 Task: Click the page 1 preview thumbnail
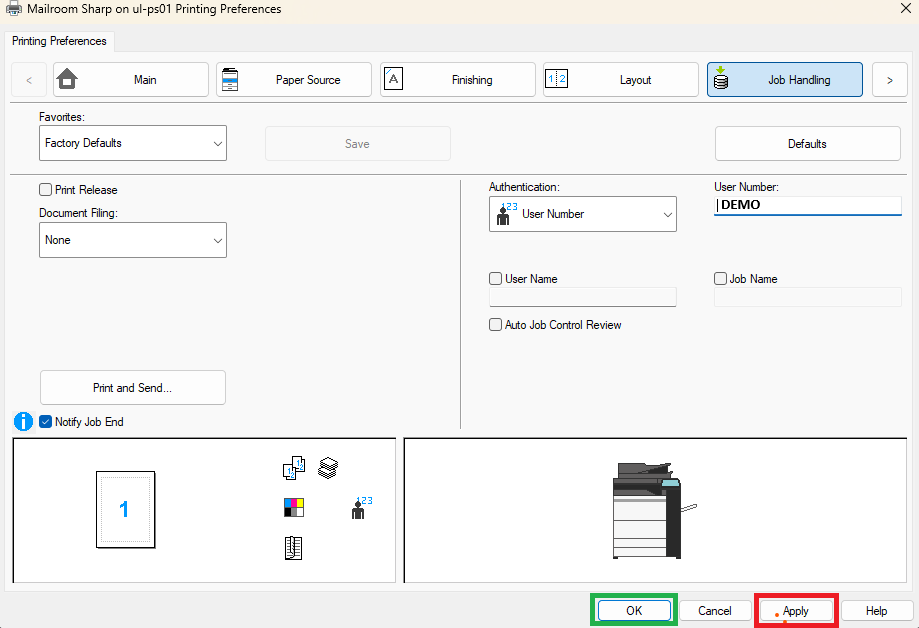tap(125, 510)
